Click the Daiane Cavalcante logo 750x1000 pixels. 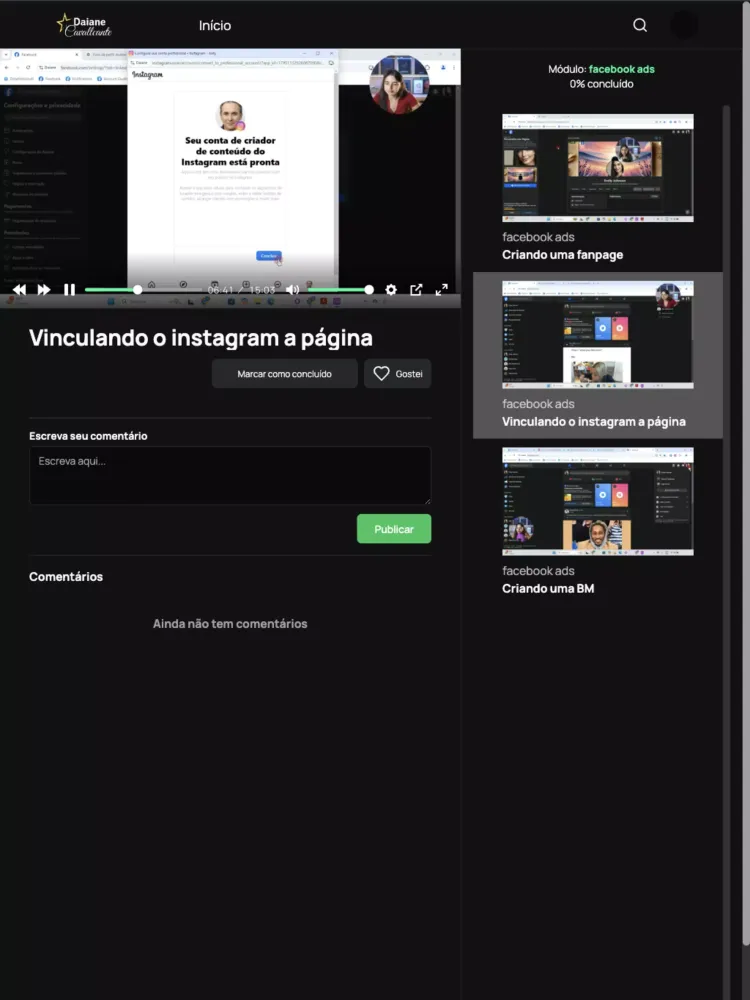(84, 25)
